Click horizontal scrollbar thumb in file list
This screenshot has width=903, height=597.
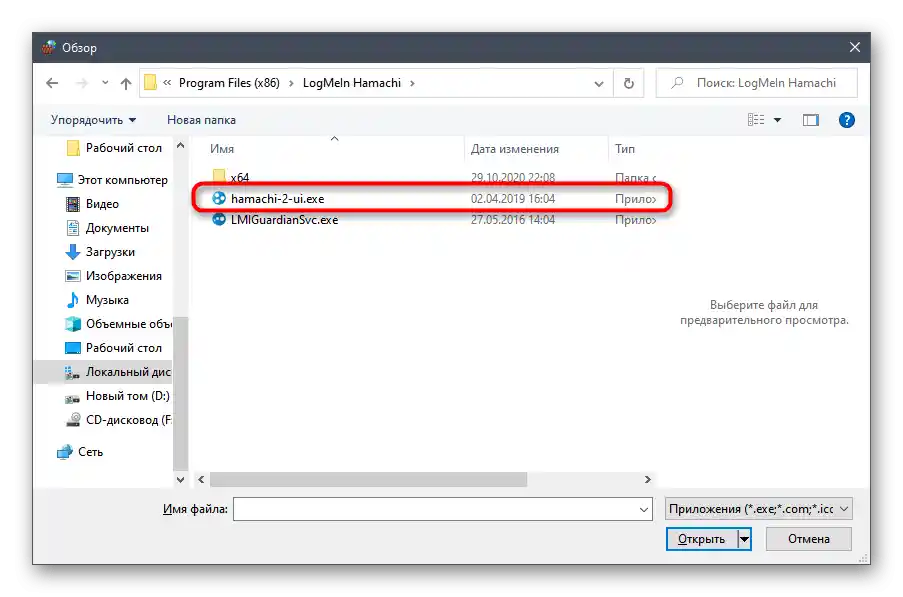pos(369,480)
